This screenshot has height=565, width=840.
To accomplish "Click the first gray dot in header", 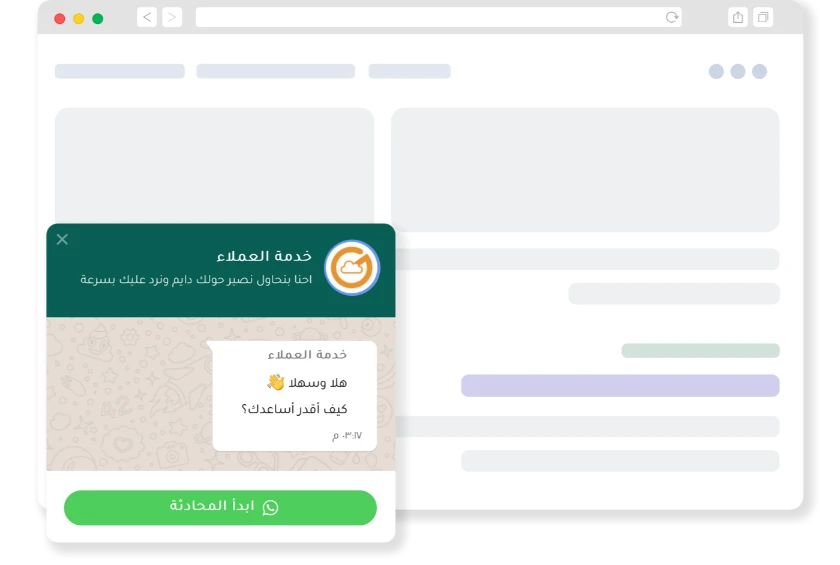I will 716,71.
